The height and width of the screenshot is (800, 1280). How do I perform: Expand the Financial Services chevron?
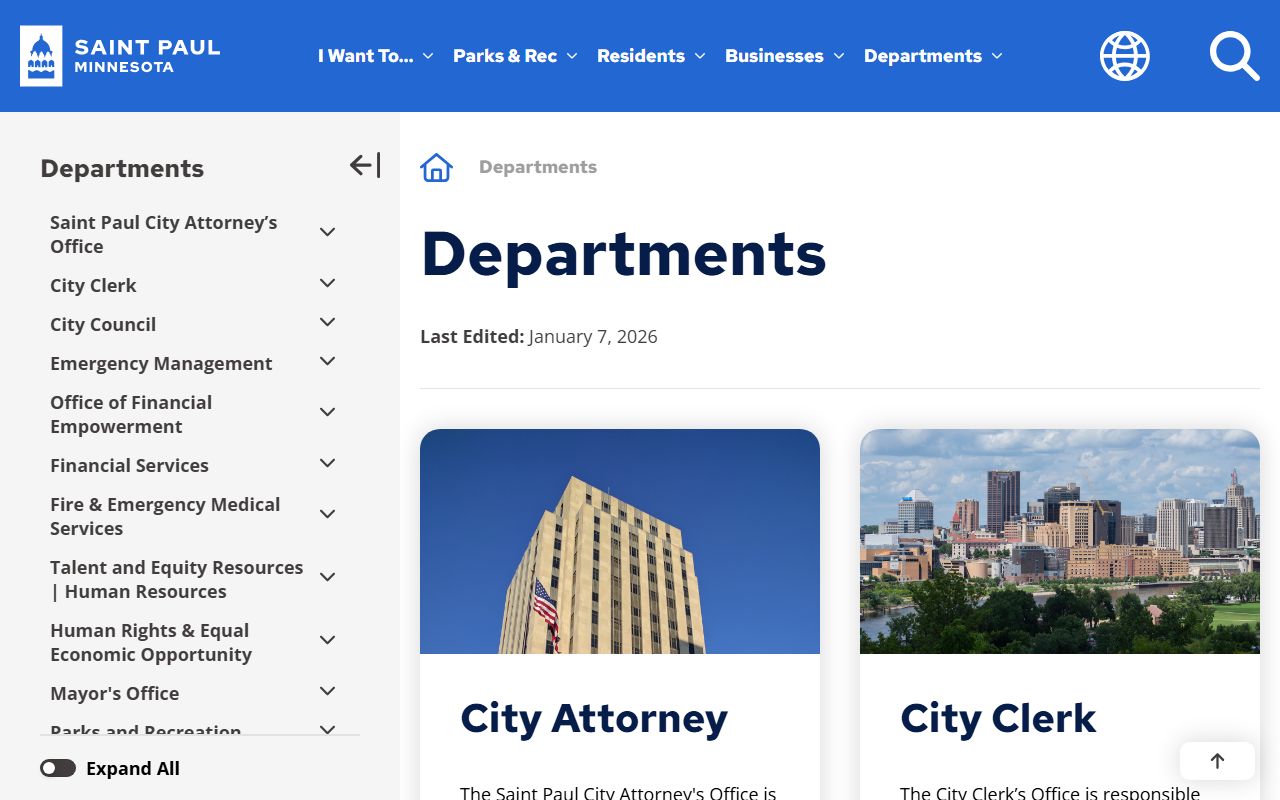coord(327,464)
